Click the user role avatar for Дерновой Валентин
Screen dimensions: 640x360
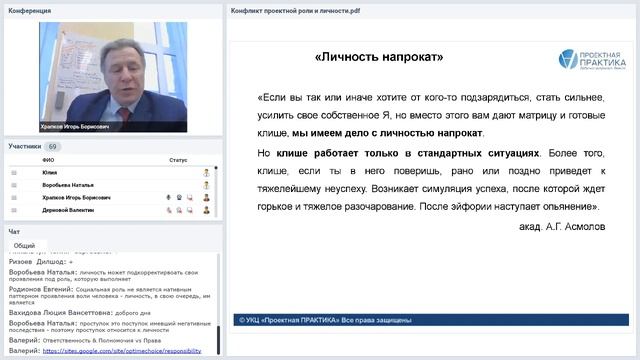207,210
